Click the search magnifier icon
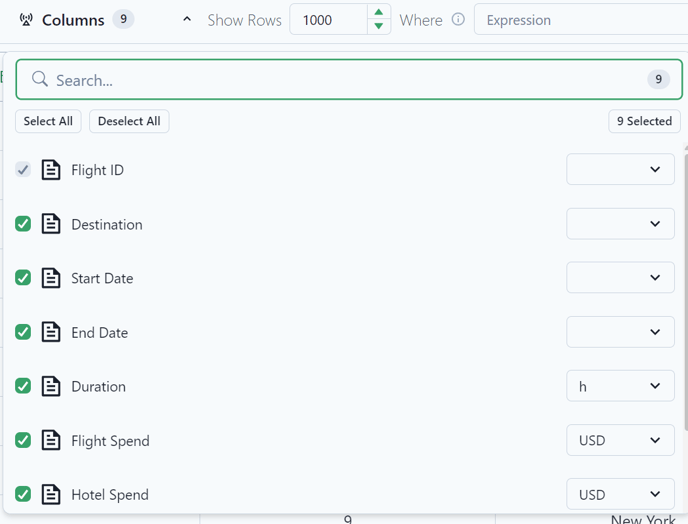This screenshot has height=524, width=688. (40, 79)
